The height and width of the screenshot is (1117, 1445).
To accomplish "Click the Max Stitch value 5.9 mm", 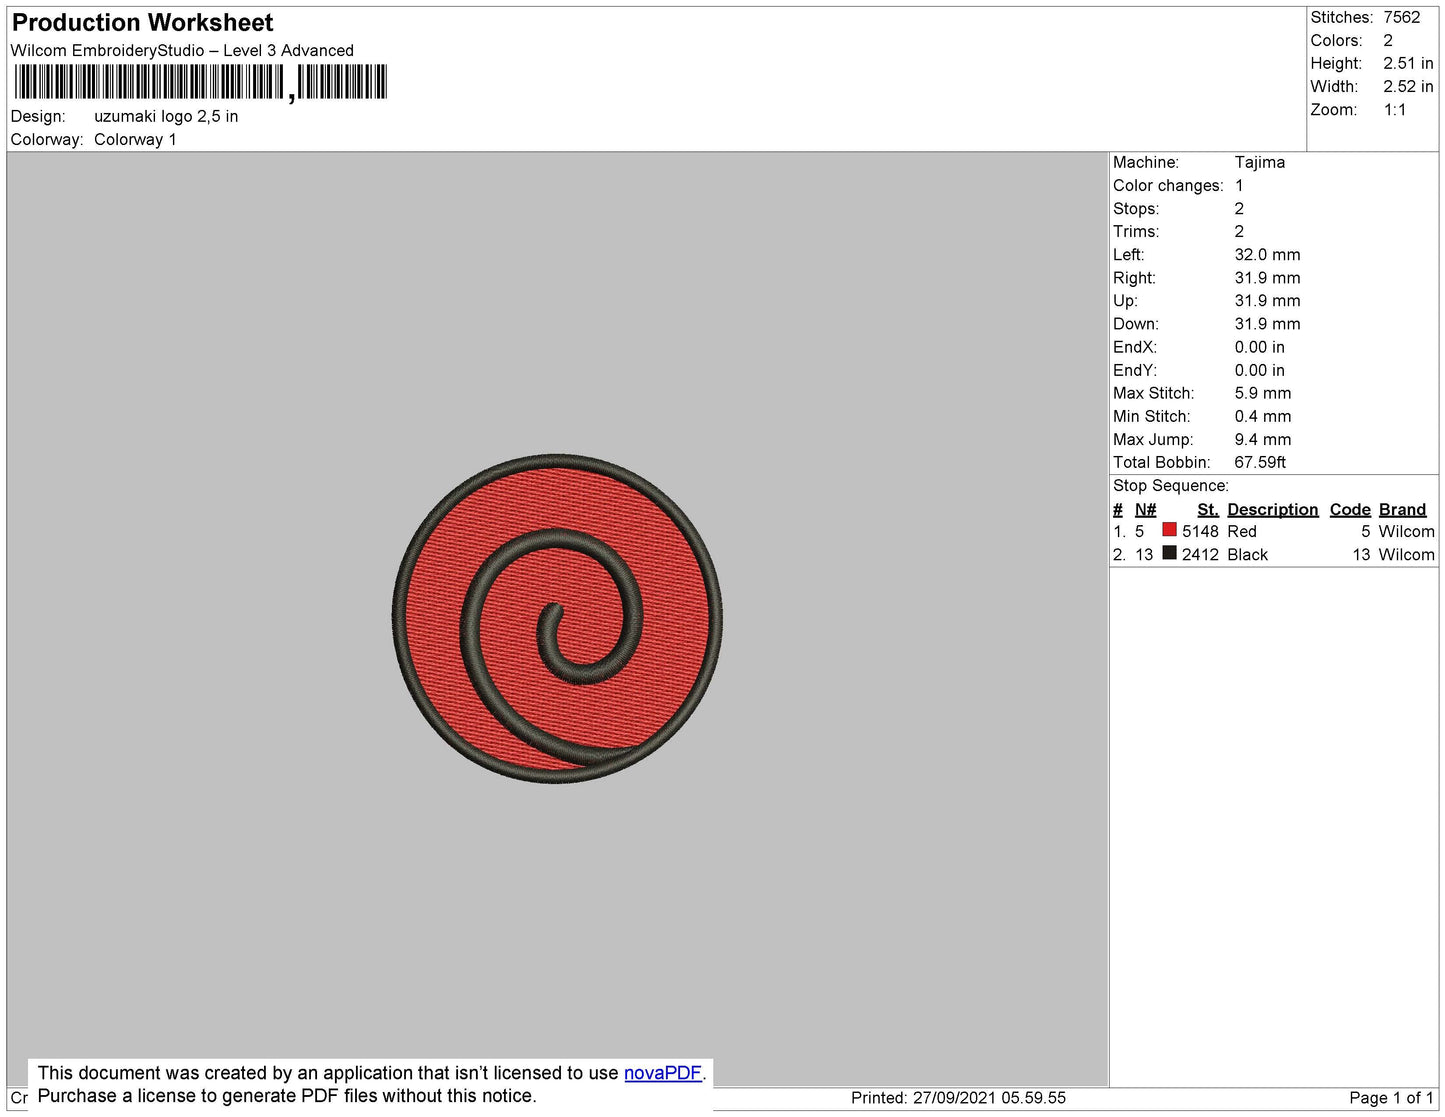I will (1263, 393).
